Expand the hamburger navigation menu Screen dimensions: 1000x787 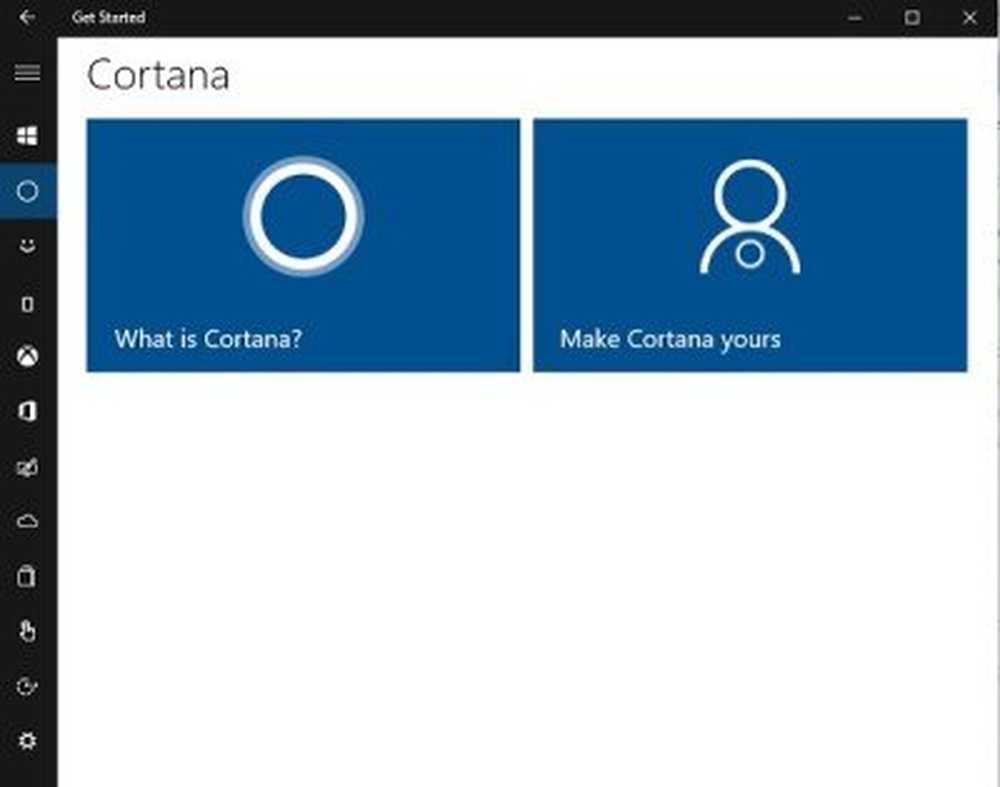(28, 73)
